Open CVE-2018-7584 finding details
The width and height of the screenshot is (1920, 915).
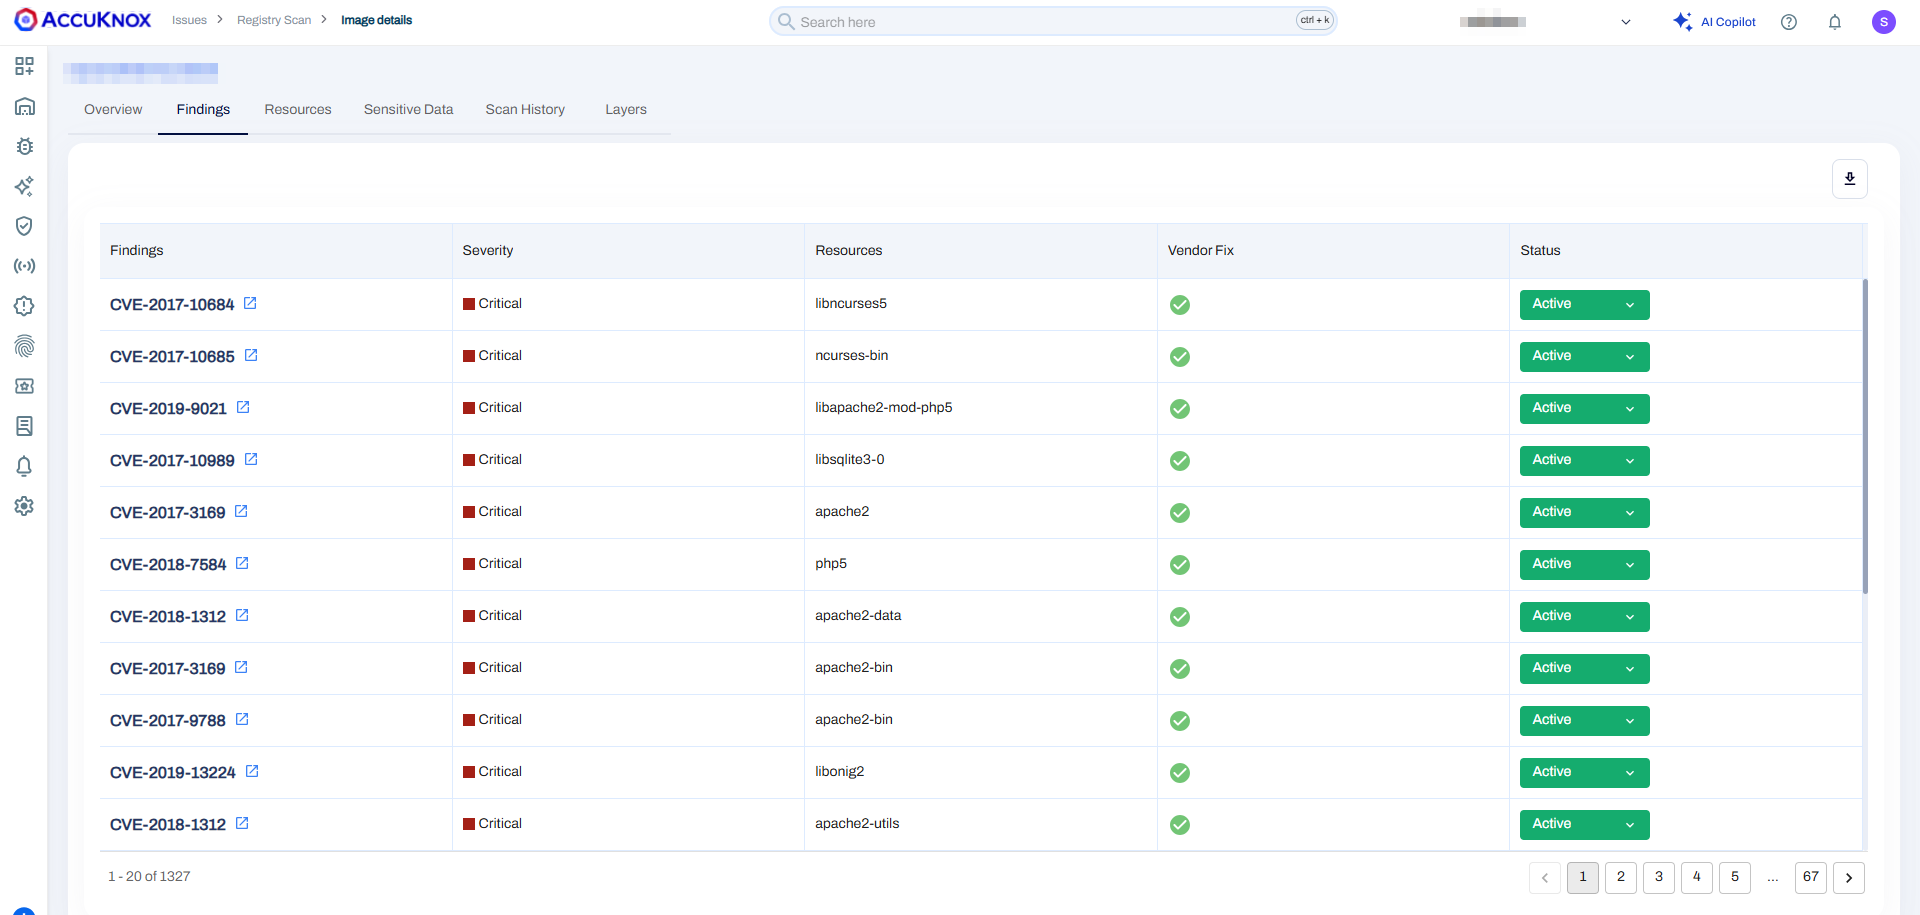[168, 564]
